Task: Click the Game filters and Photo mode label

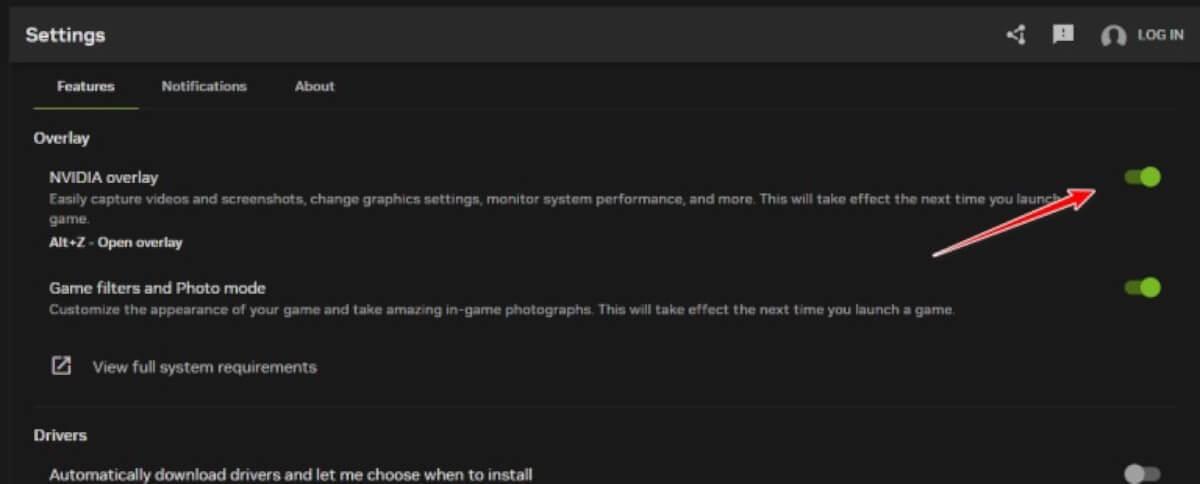Action: coord(157,288)
